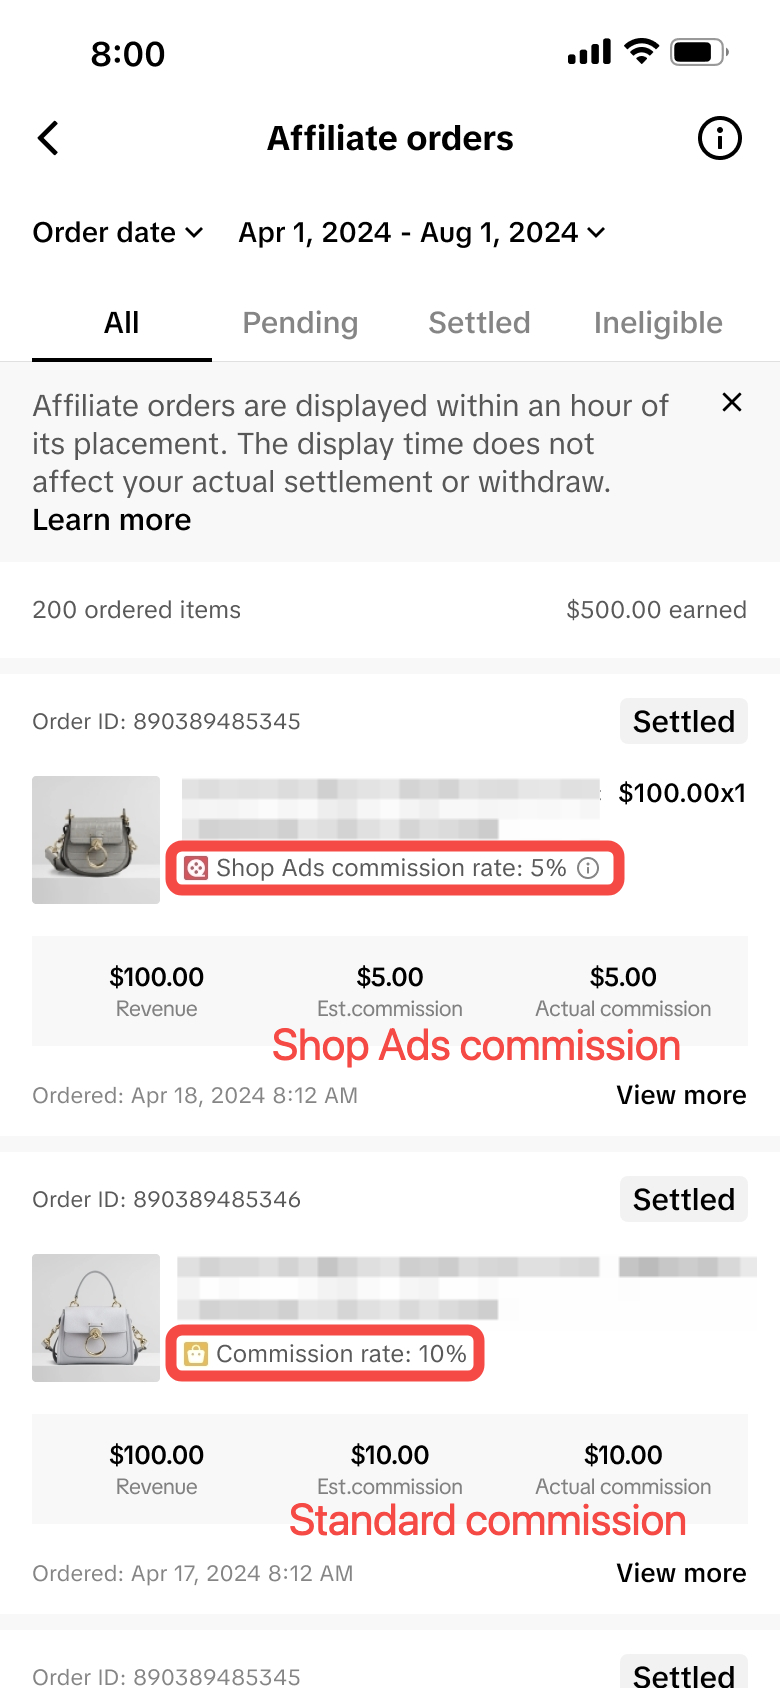The image size is (780, 1688).
Task: Tap the battery icon in status bar
Action: (699, 52)
